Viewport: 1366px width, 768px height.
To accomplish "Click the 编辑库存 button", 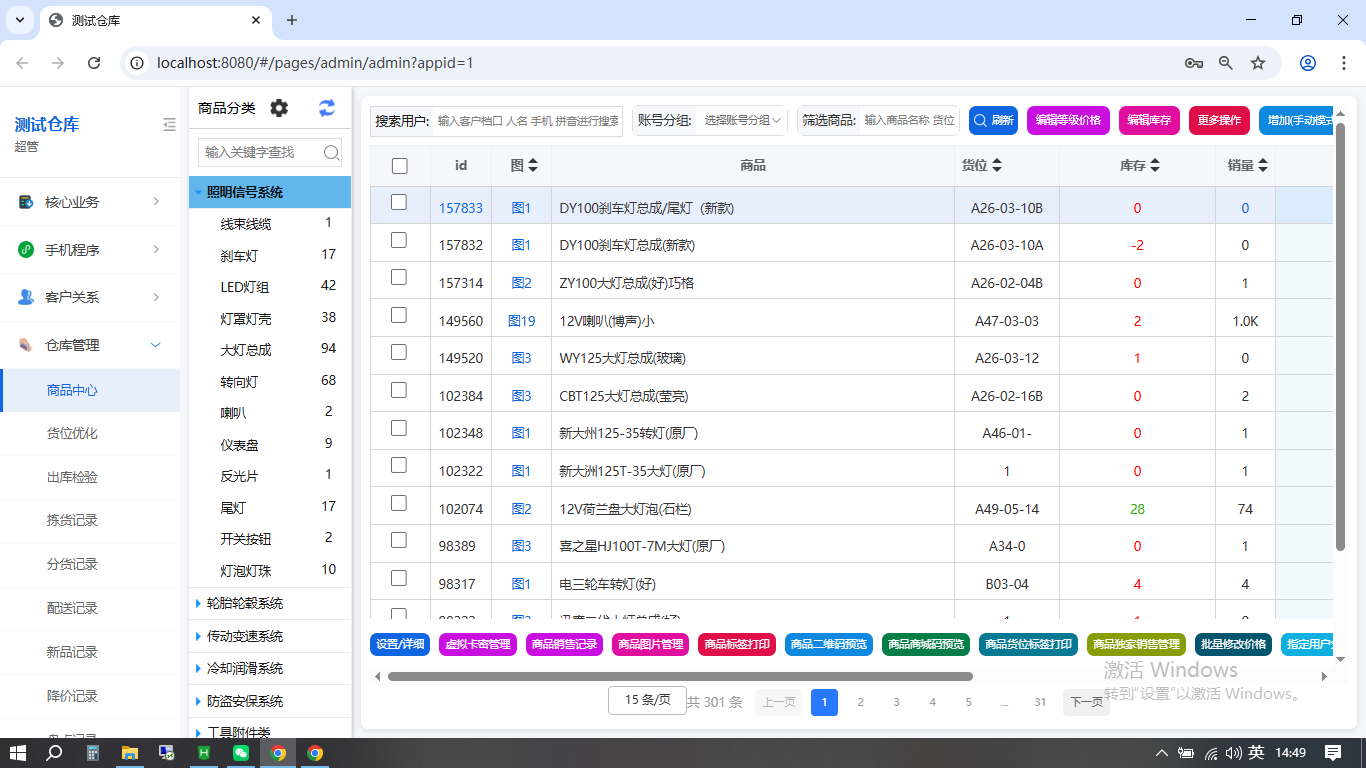I will [x=1149, y=120].
